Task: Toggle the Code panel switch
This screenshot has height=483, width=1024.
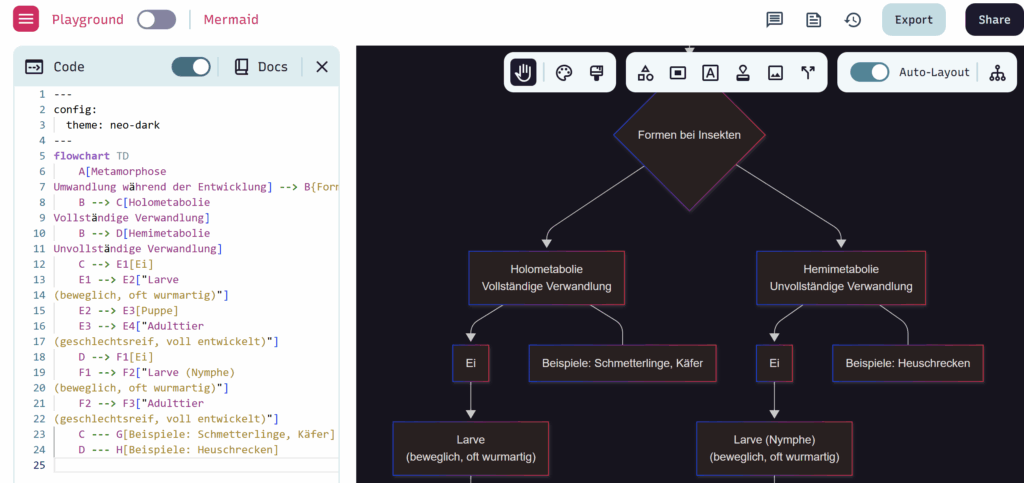Action: point(191,67)
